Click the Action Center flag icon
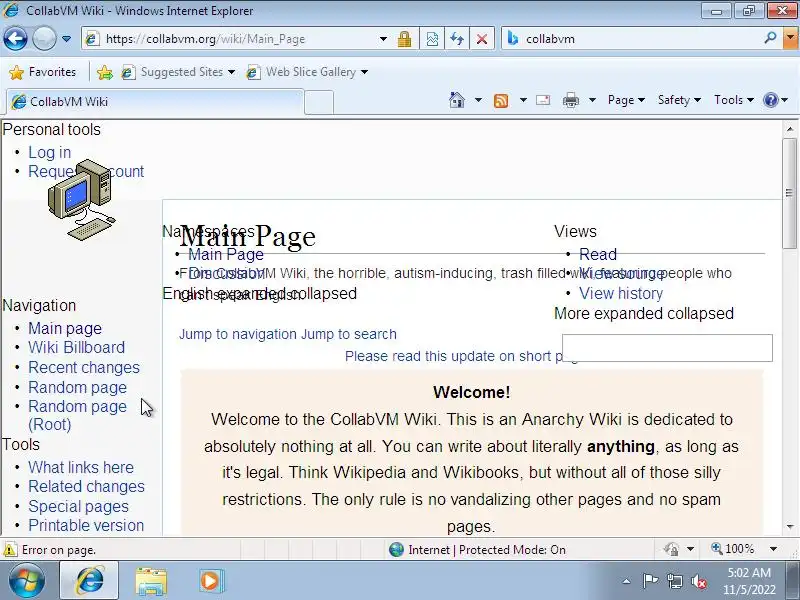The height and width of the screenshot is (600, 800). pos(650,581)
